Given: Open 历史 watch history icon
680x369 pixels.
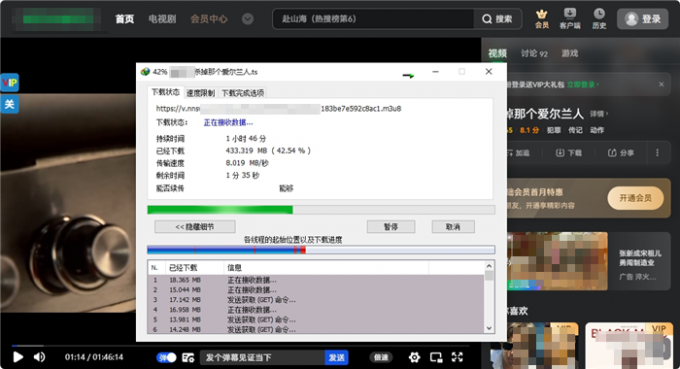Looking at the screenshot, I should pyautogui.click(x=599, y=19).
